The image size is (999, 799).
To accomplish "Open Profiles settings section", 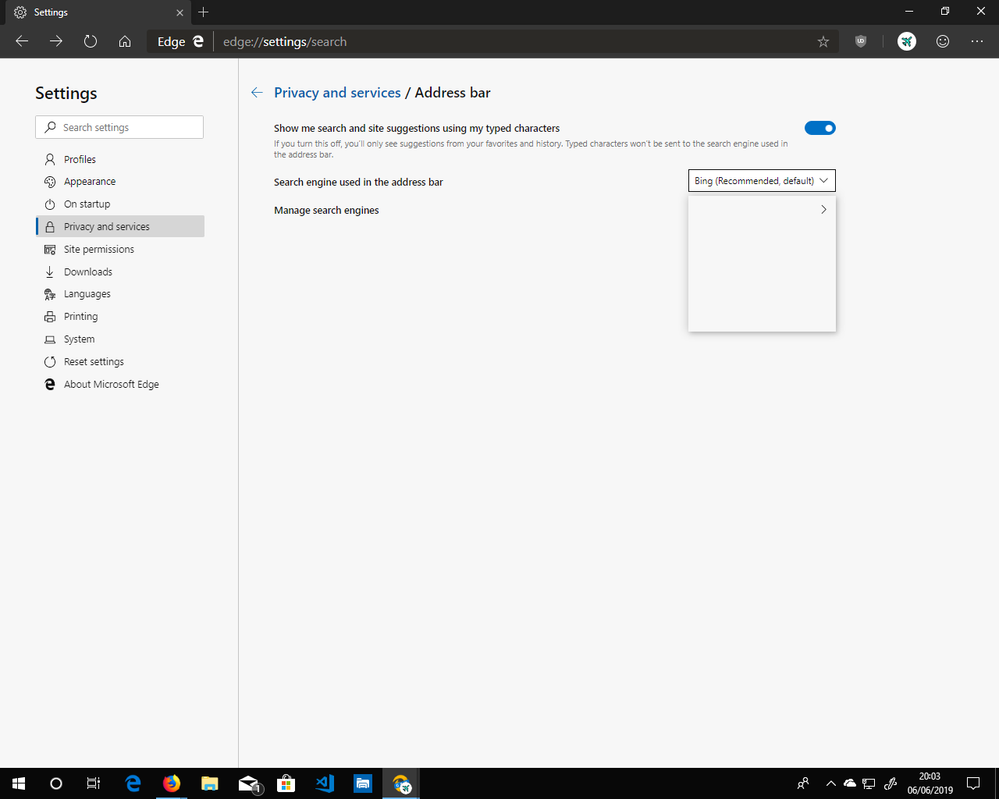I will 120,159.
